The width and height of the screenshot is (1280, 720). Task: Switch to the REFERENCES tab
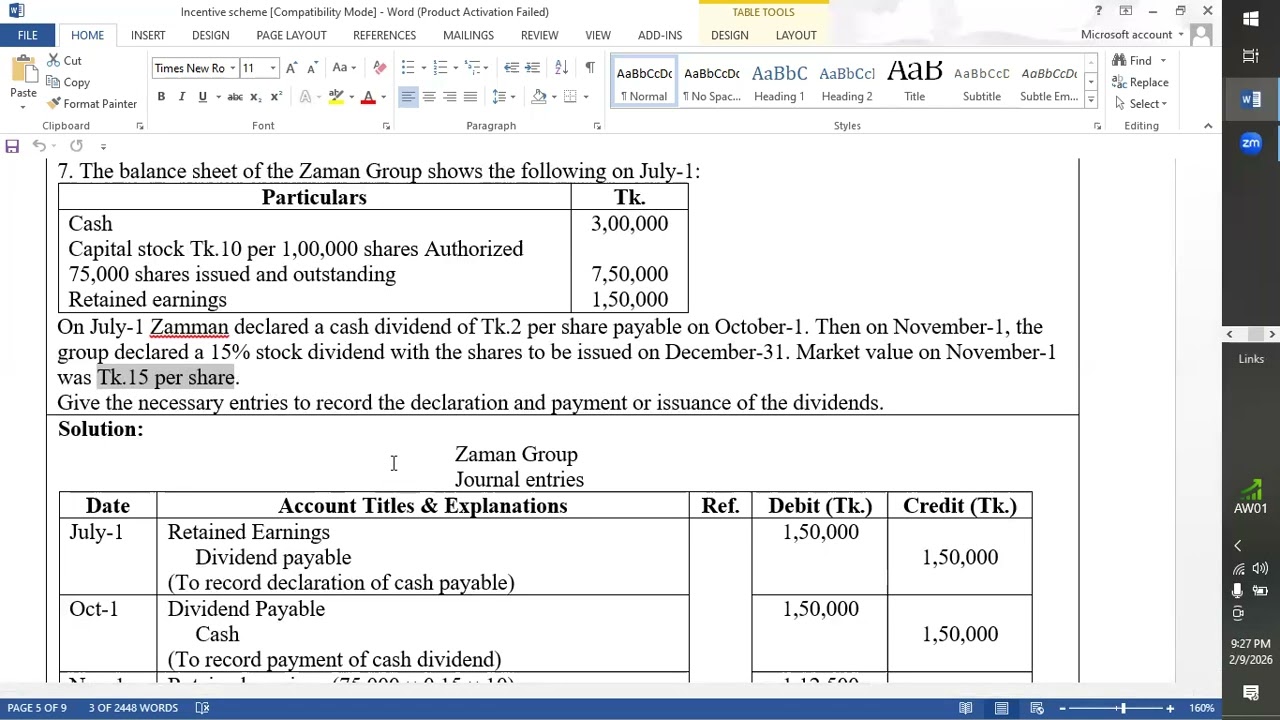[x=384, y=35]
